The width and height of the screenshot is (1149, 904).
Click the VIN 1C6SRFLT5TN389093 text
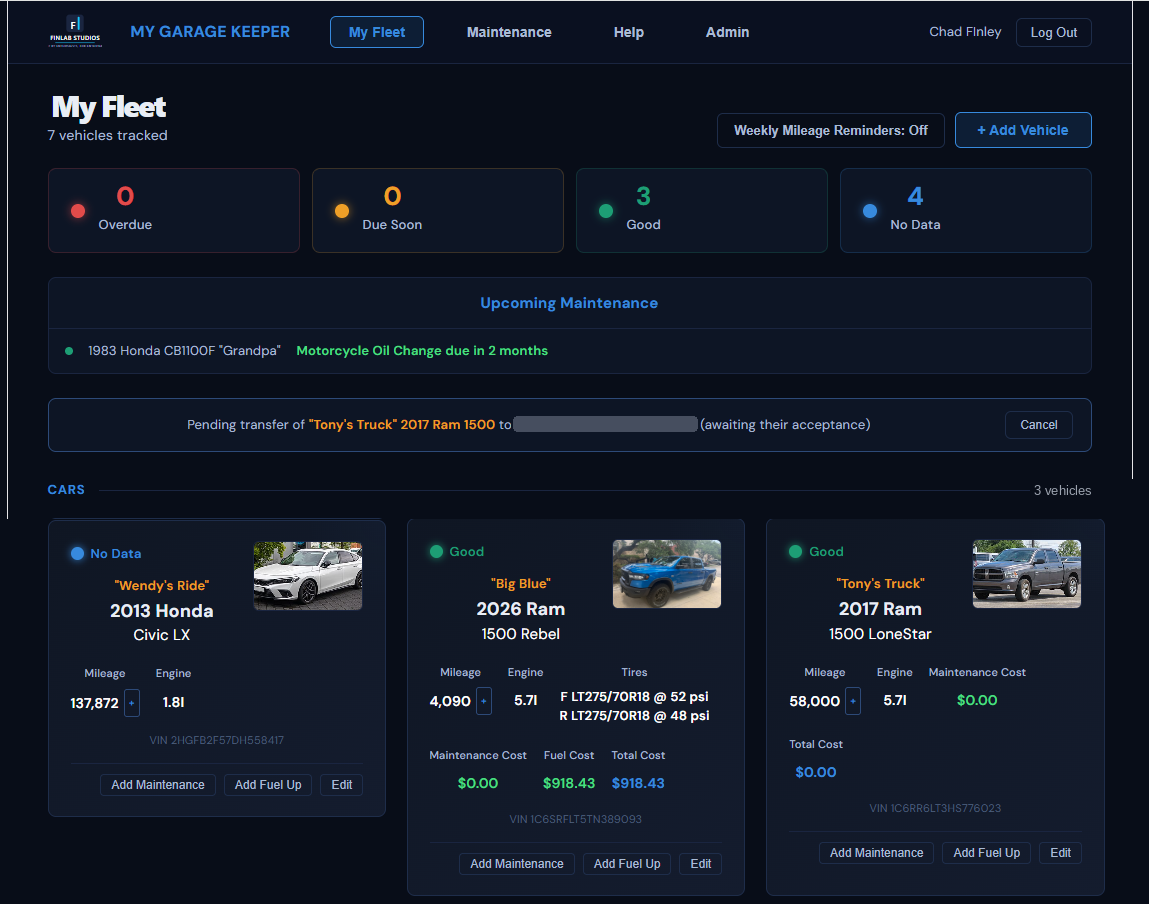coord(575,819)
